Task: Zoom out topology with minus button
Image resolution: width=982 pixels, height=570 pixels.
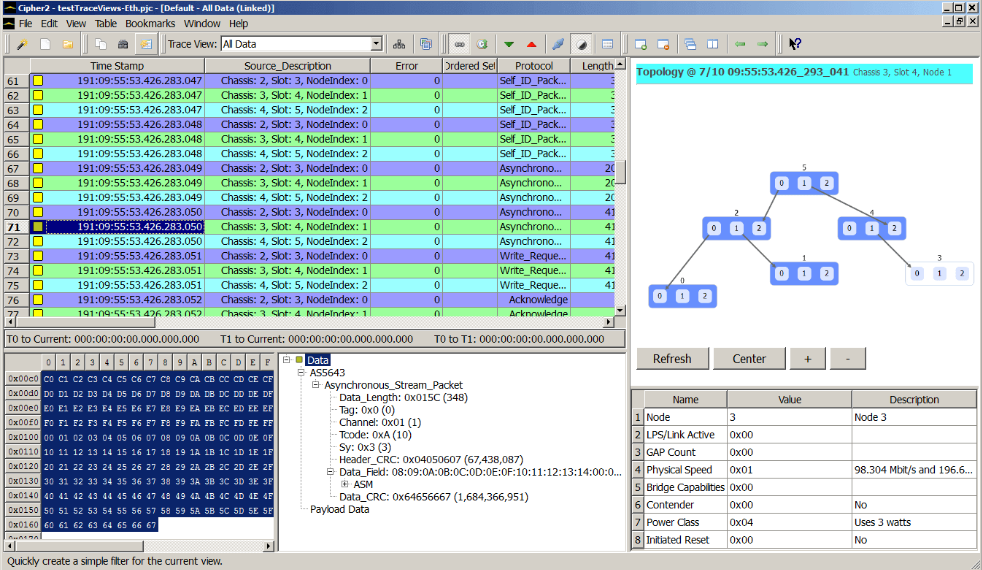Action: coord(848,359)
